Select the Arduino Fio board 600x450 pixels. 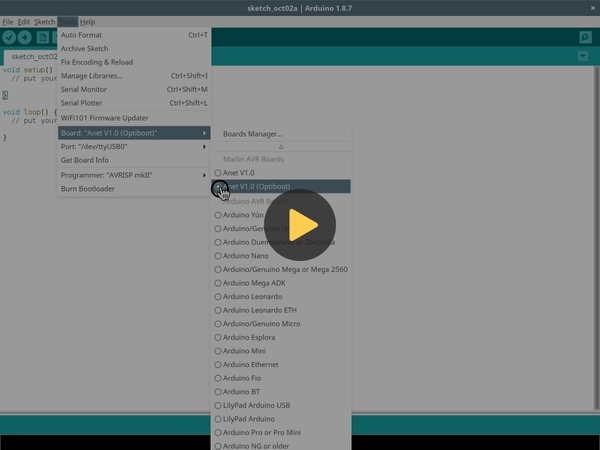click(x=281, y=378)
